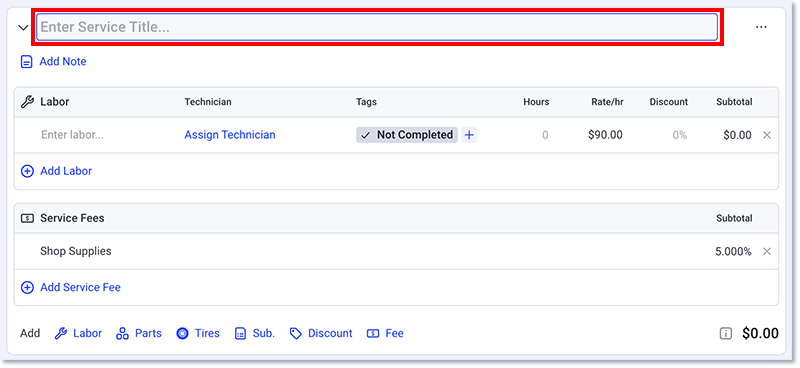Viewport: 800px width, 368px height.
Task: Click the Technician column header
Action: (208, 102)
